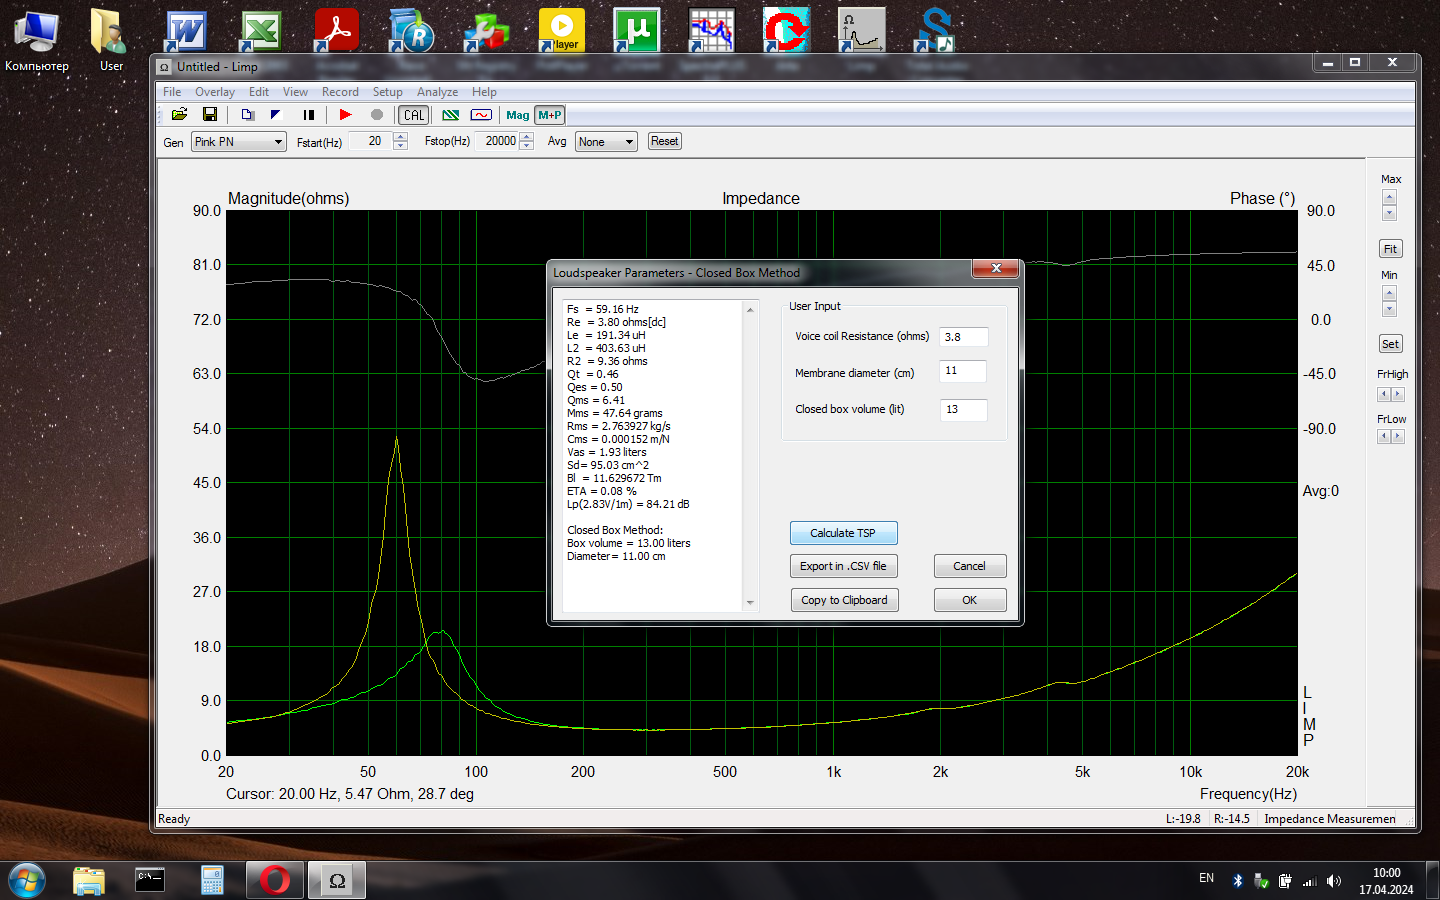Screen dimensions: 1440x900
Task: Switch the plot to Mag view
Action: click(517, 115)
